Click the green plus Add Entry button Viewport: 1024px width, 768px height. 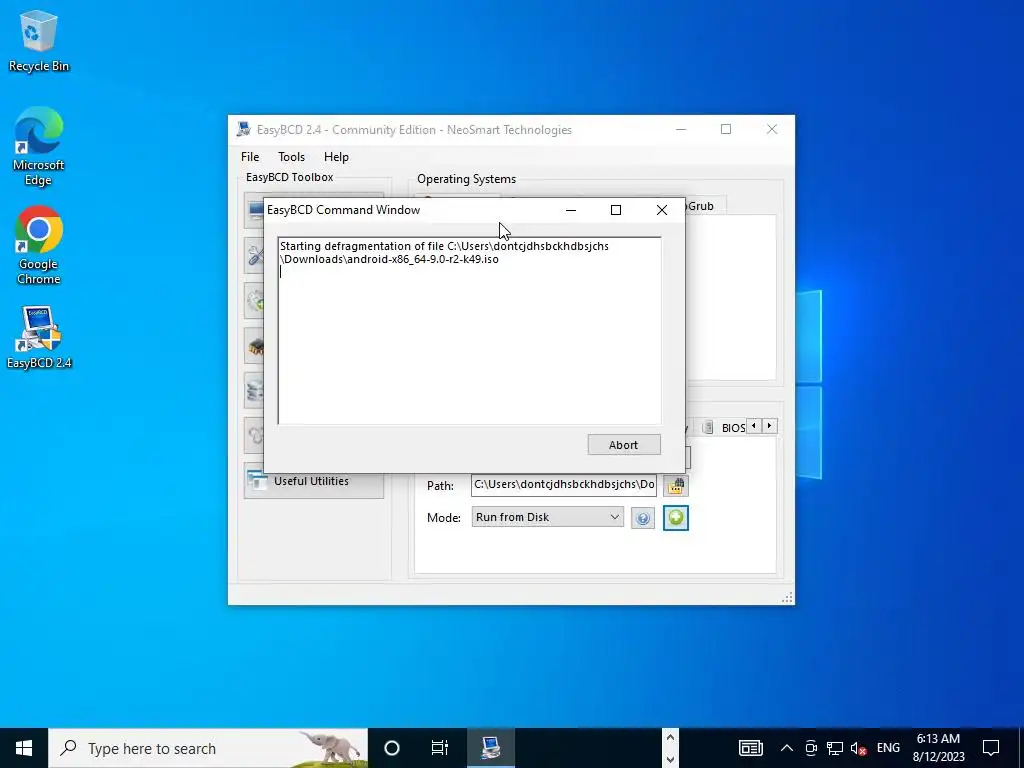click(676, 518)
